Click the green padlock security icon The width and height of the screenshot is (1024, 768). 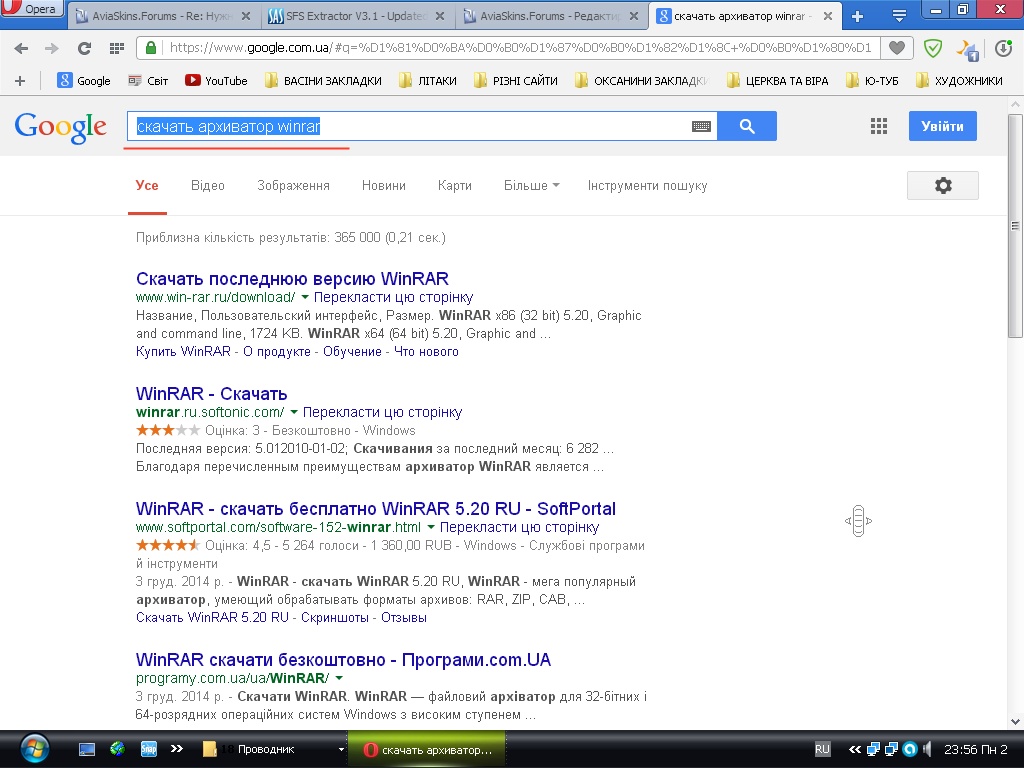tap(151, 48)
